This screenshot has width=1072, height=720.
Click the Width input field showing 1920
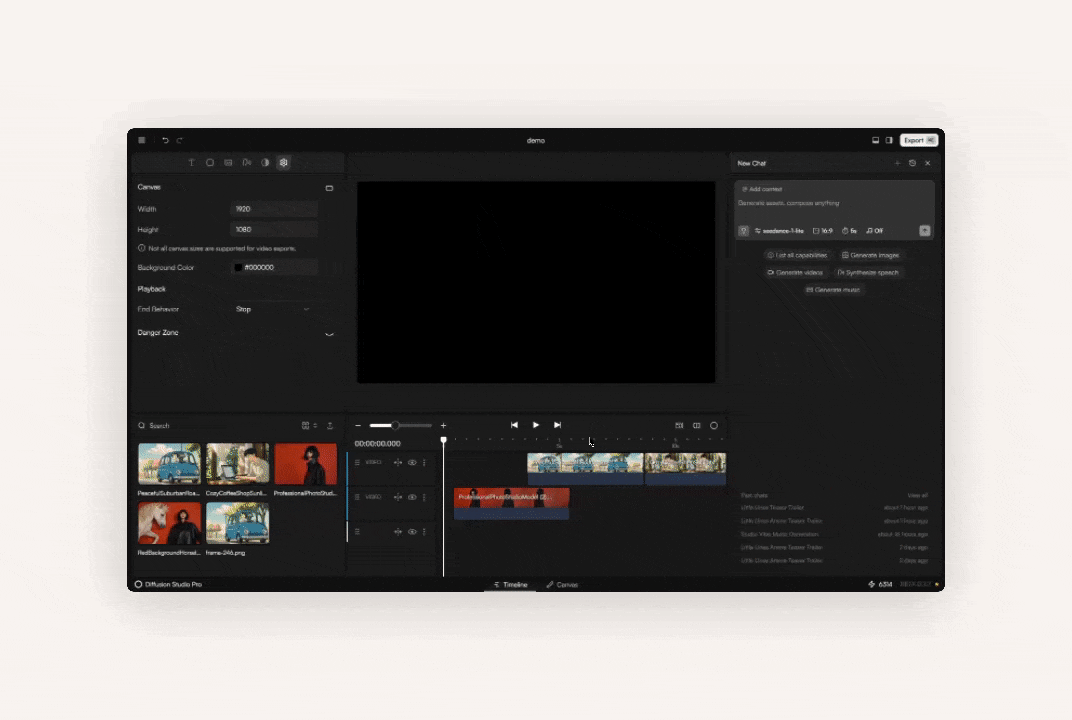pos(274,209)
